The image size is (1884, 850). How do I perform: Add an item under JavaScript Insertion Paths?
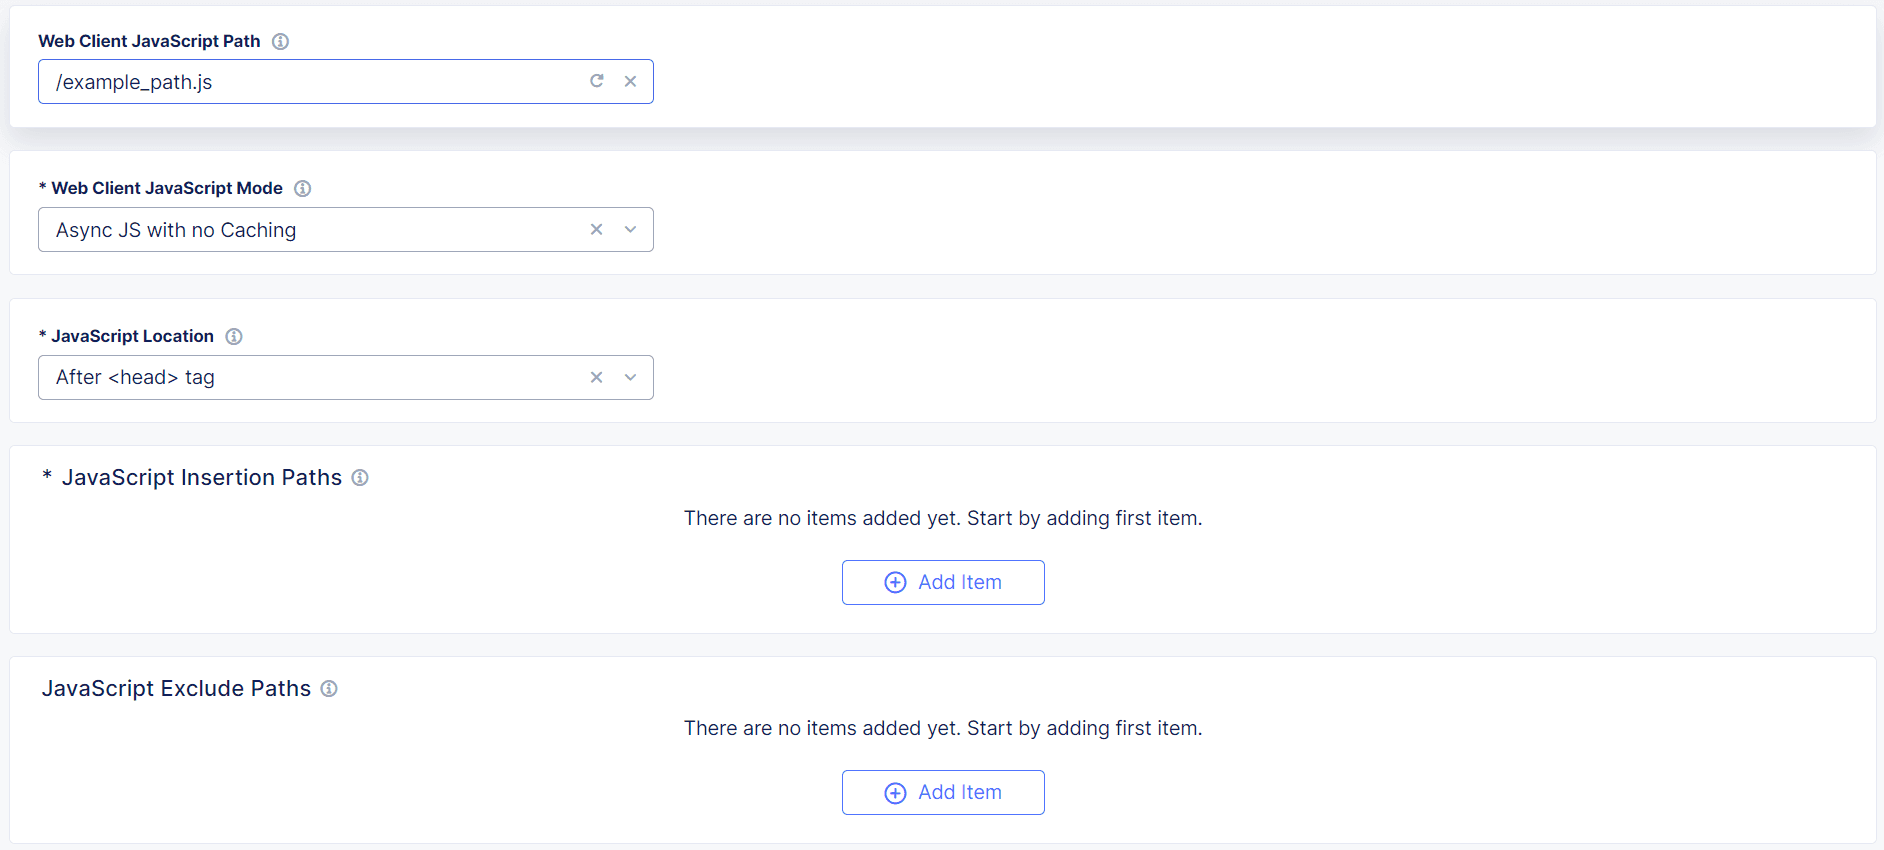[943, 582]
